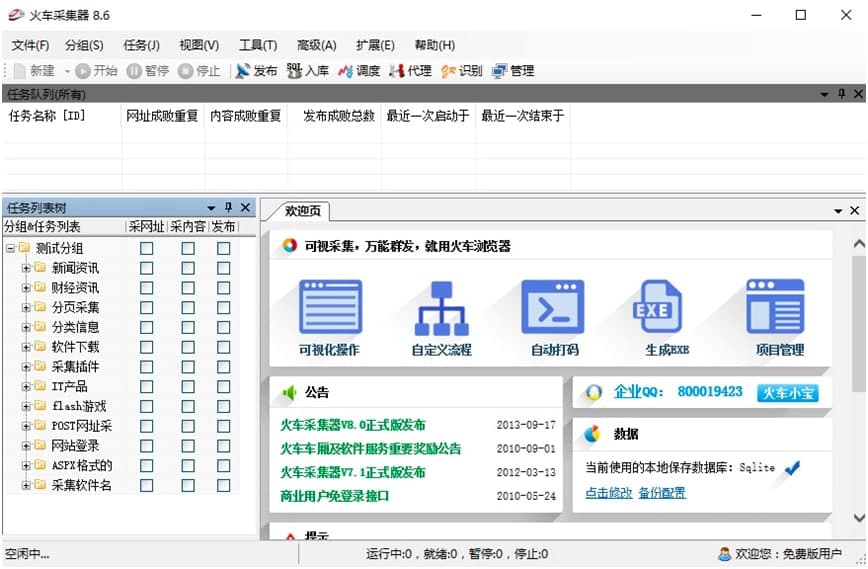Select the 采集软件名 tree item
This screenshot has height=569, width=868.
pos(81,485)
